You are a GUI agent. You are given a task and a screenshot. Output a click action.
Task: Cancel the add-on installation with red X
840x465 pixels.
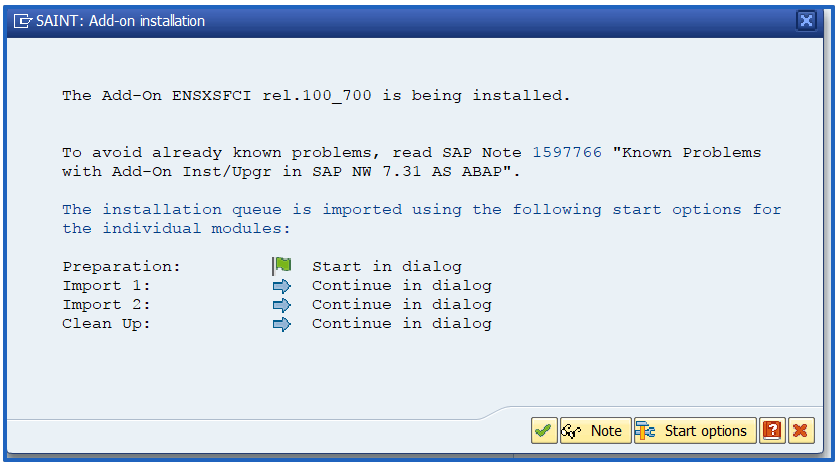(x=801, y=431)
